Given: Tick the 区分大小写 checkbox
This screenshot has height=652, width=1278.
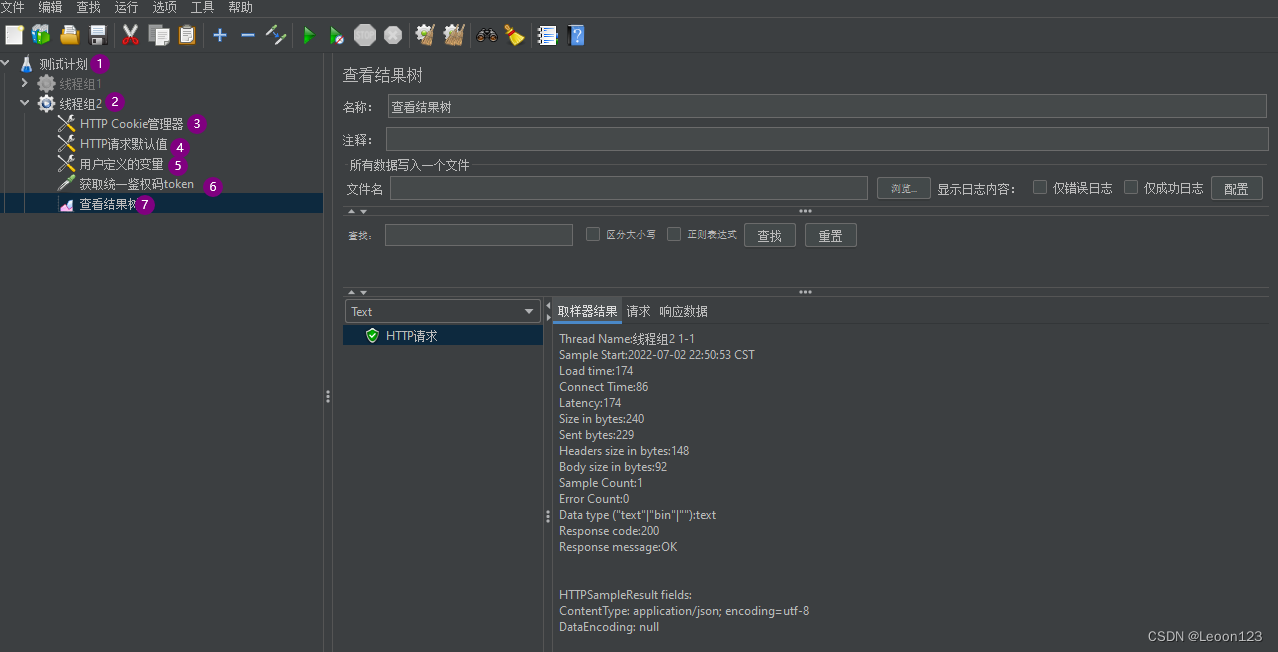Looking at the screenshot, I should pyautogui.click(x=593, y=234).
